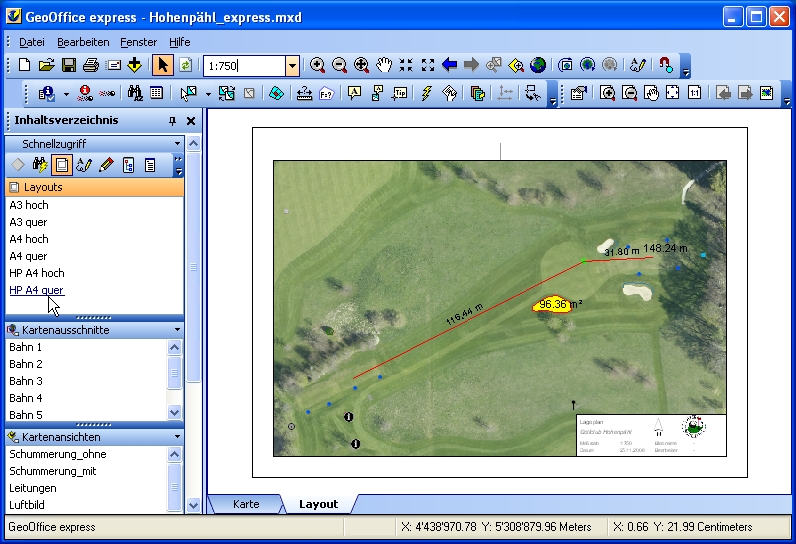Click the red magnet snapping icon
The width and height of the screenshot is (796, 544).
click(x=667, y=65)
